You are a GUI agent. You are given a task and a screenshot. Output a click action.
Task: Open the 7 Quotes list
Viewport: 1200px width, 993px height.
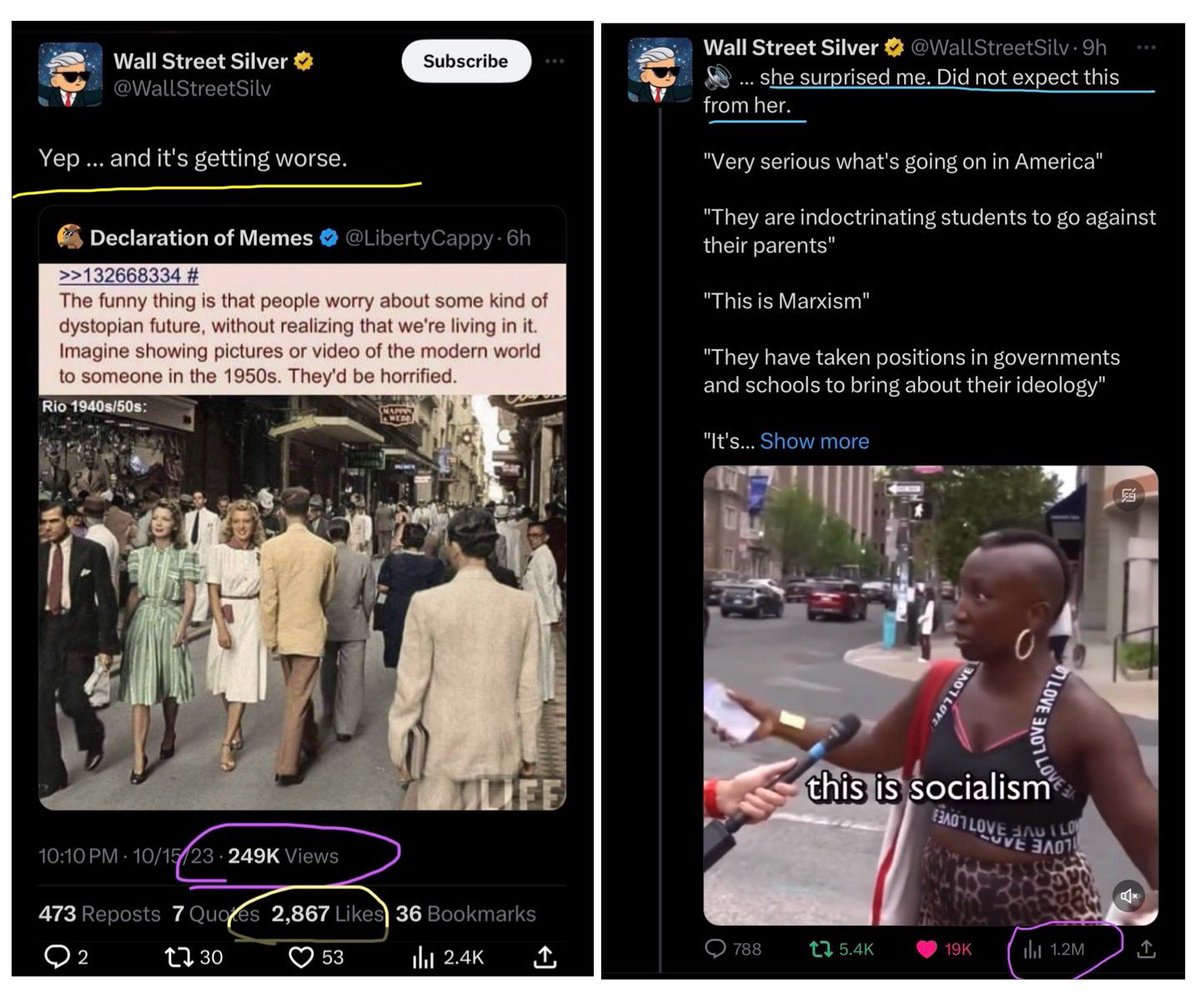click(215, 914)
